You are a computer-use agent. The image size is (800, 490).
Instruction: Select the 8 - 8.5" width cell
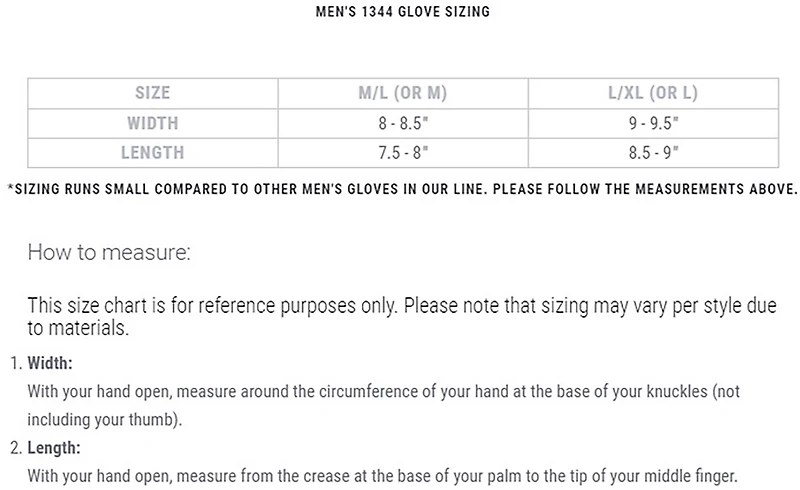[403, 123]
